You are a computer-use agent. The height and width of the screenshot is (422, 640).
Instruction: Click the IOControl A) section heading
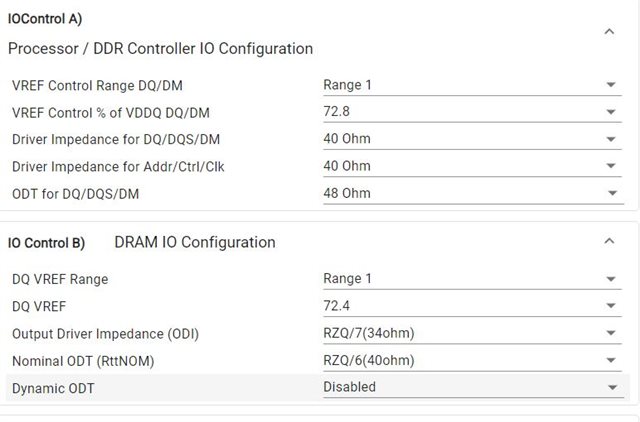(x=45, y=19)
